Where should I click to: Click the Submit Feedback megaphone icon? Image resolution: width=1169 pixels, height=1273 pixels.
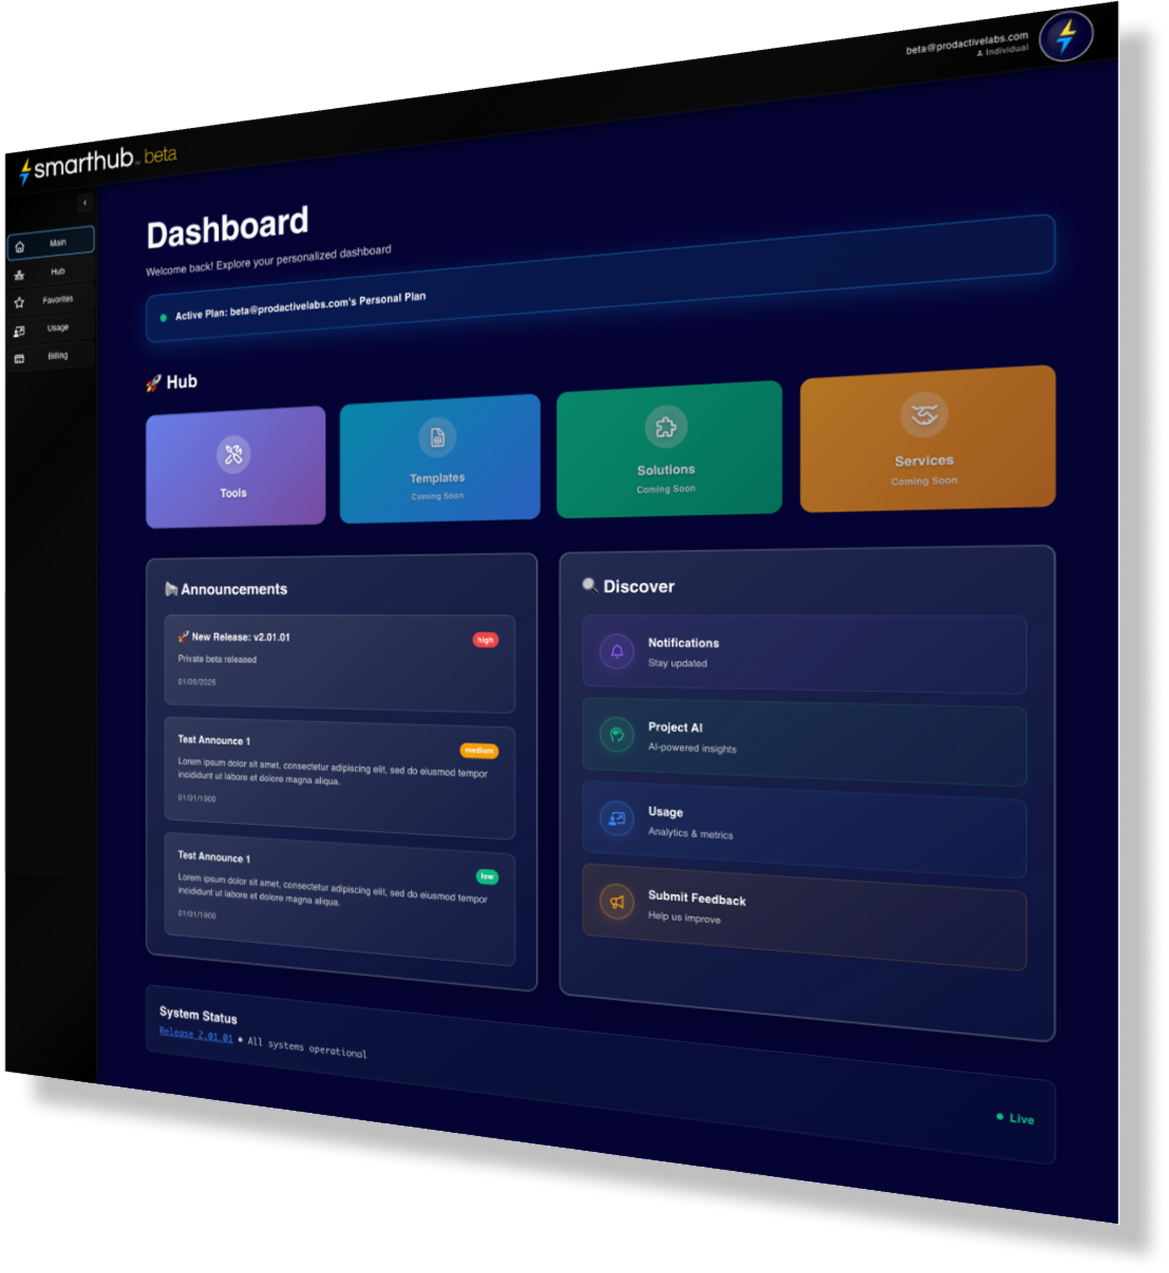coord(617,902)
